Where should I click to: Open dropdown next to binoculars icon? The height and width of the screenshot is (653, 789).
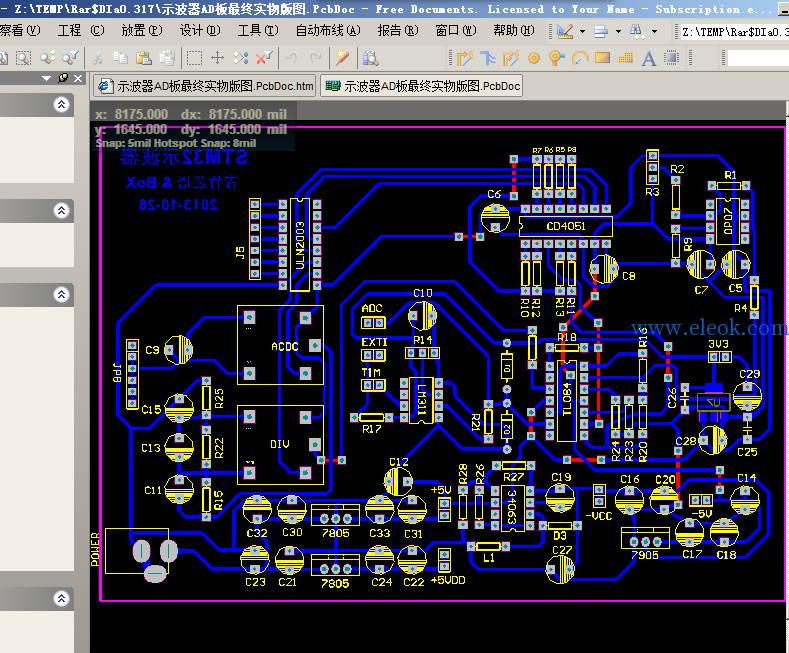654,32
